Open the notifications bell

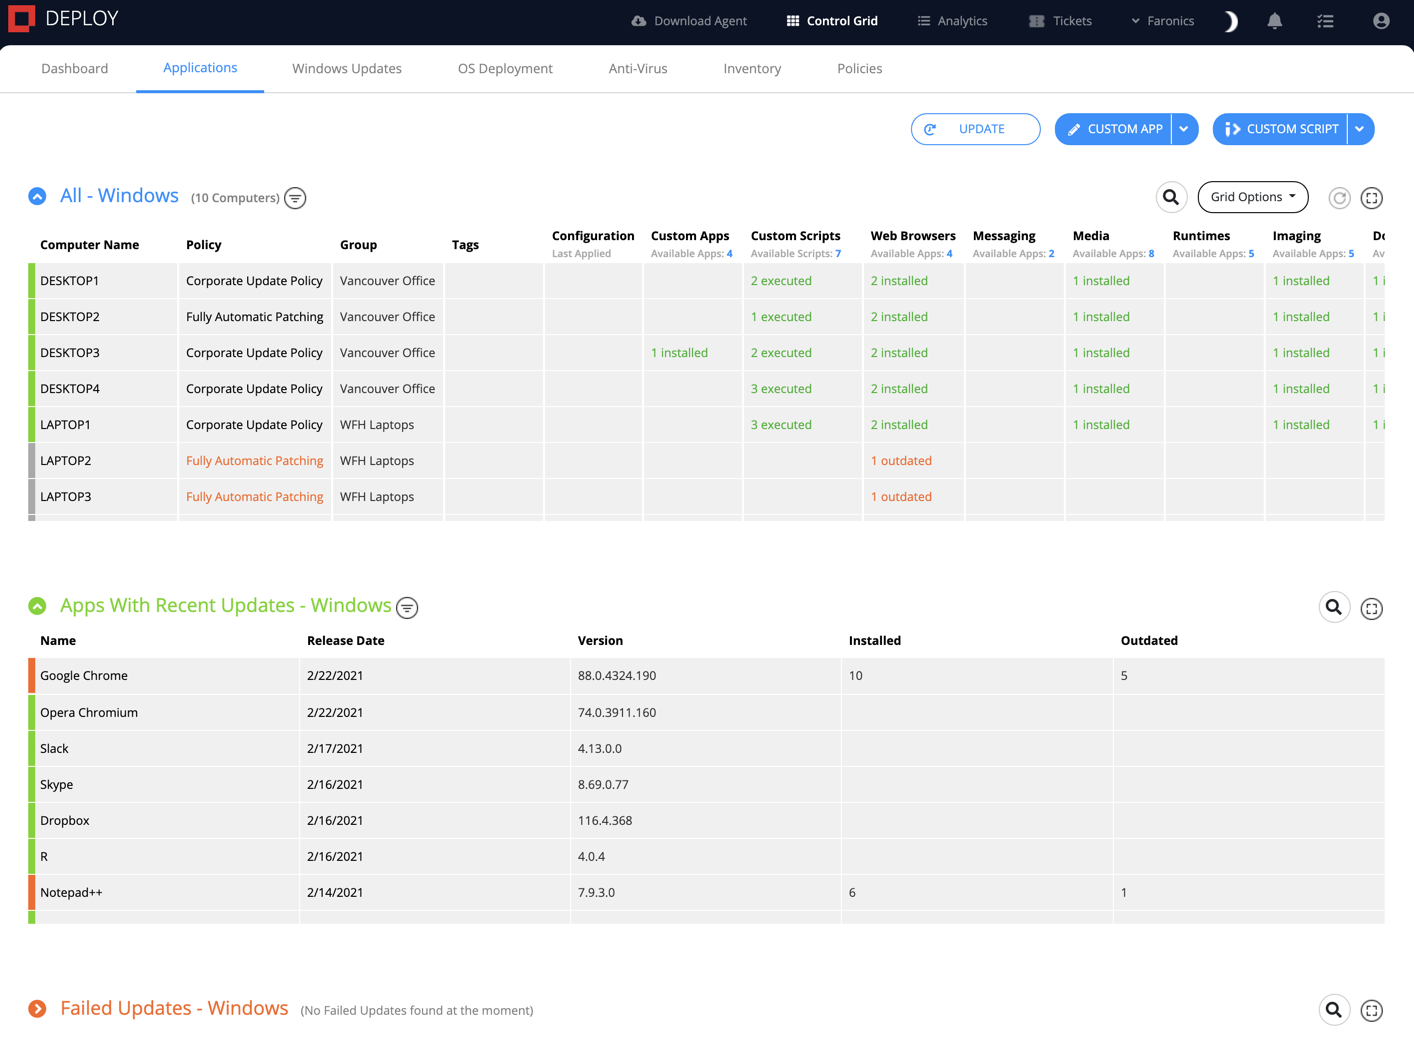point(1275,21)
